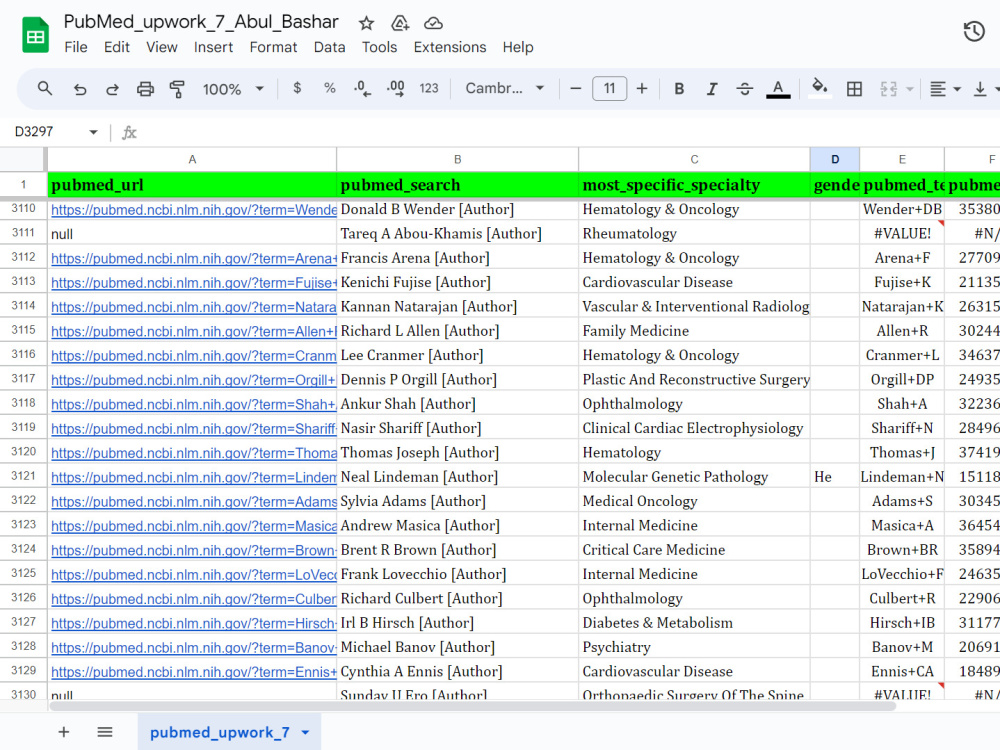Decrease font size with minus button

tap(575, 89)
